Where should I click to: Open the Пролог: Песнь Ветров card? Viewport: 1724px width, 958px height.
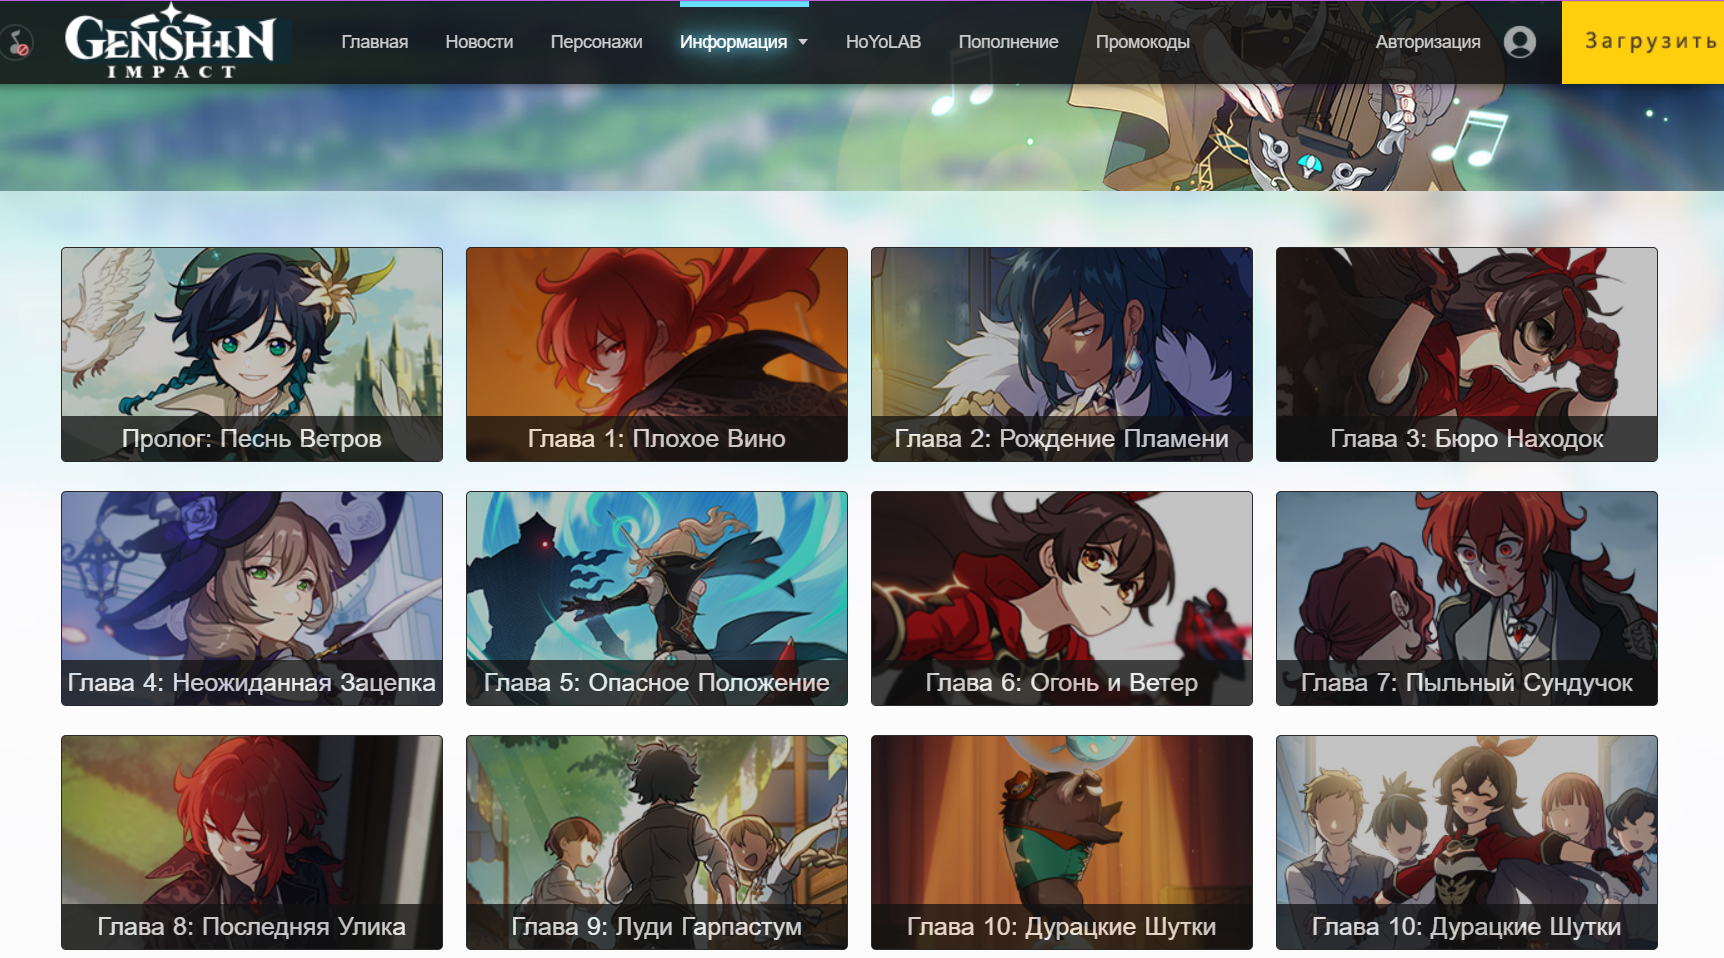[252, 354]
